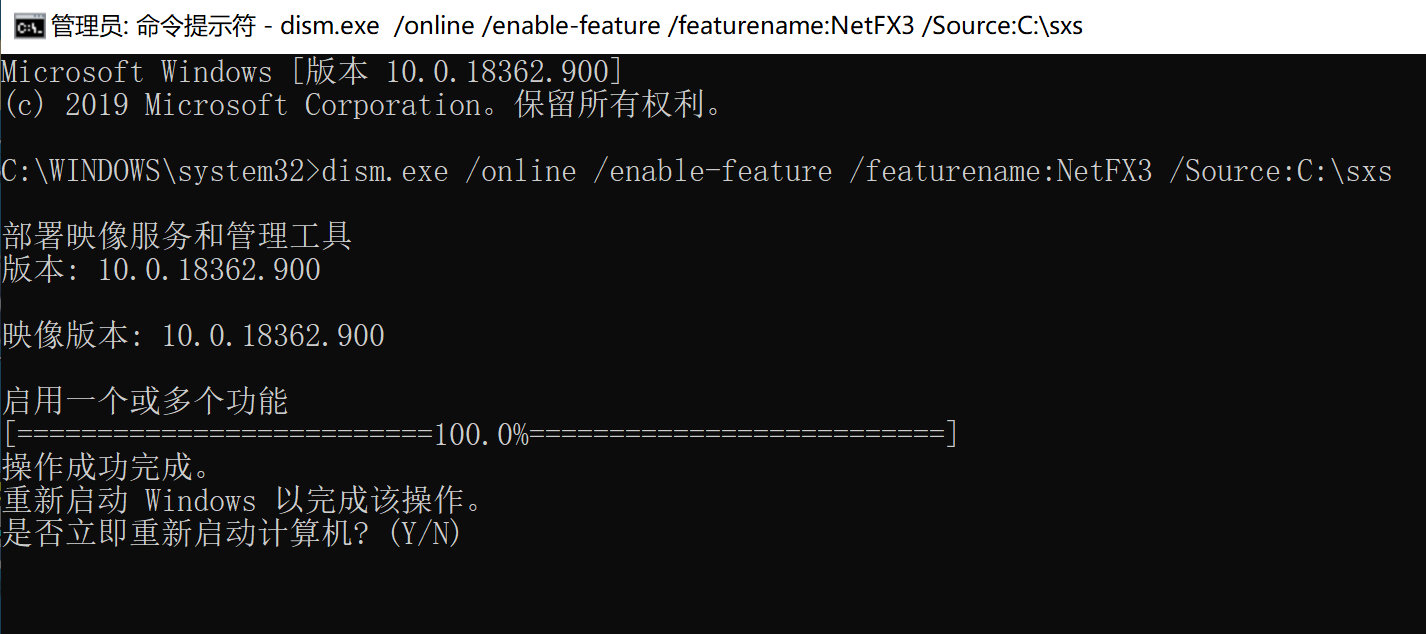
Task: Click the 启用一个或多个功能 line
Action: pyautogui.click(x=145, y=402)
